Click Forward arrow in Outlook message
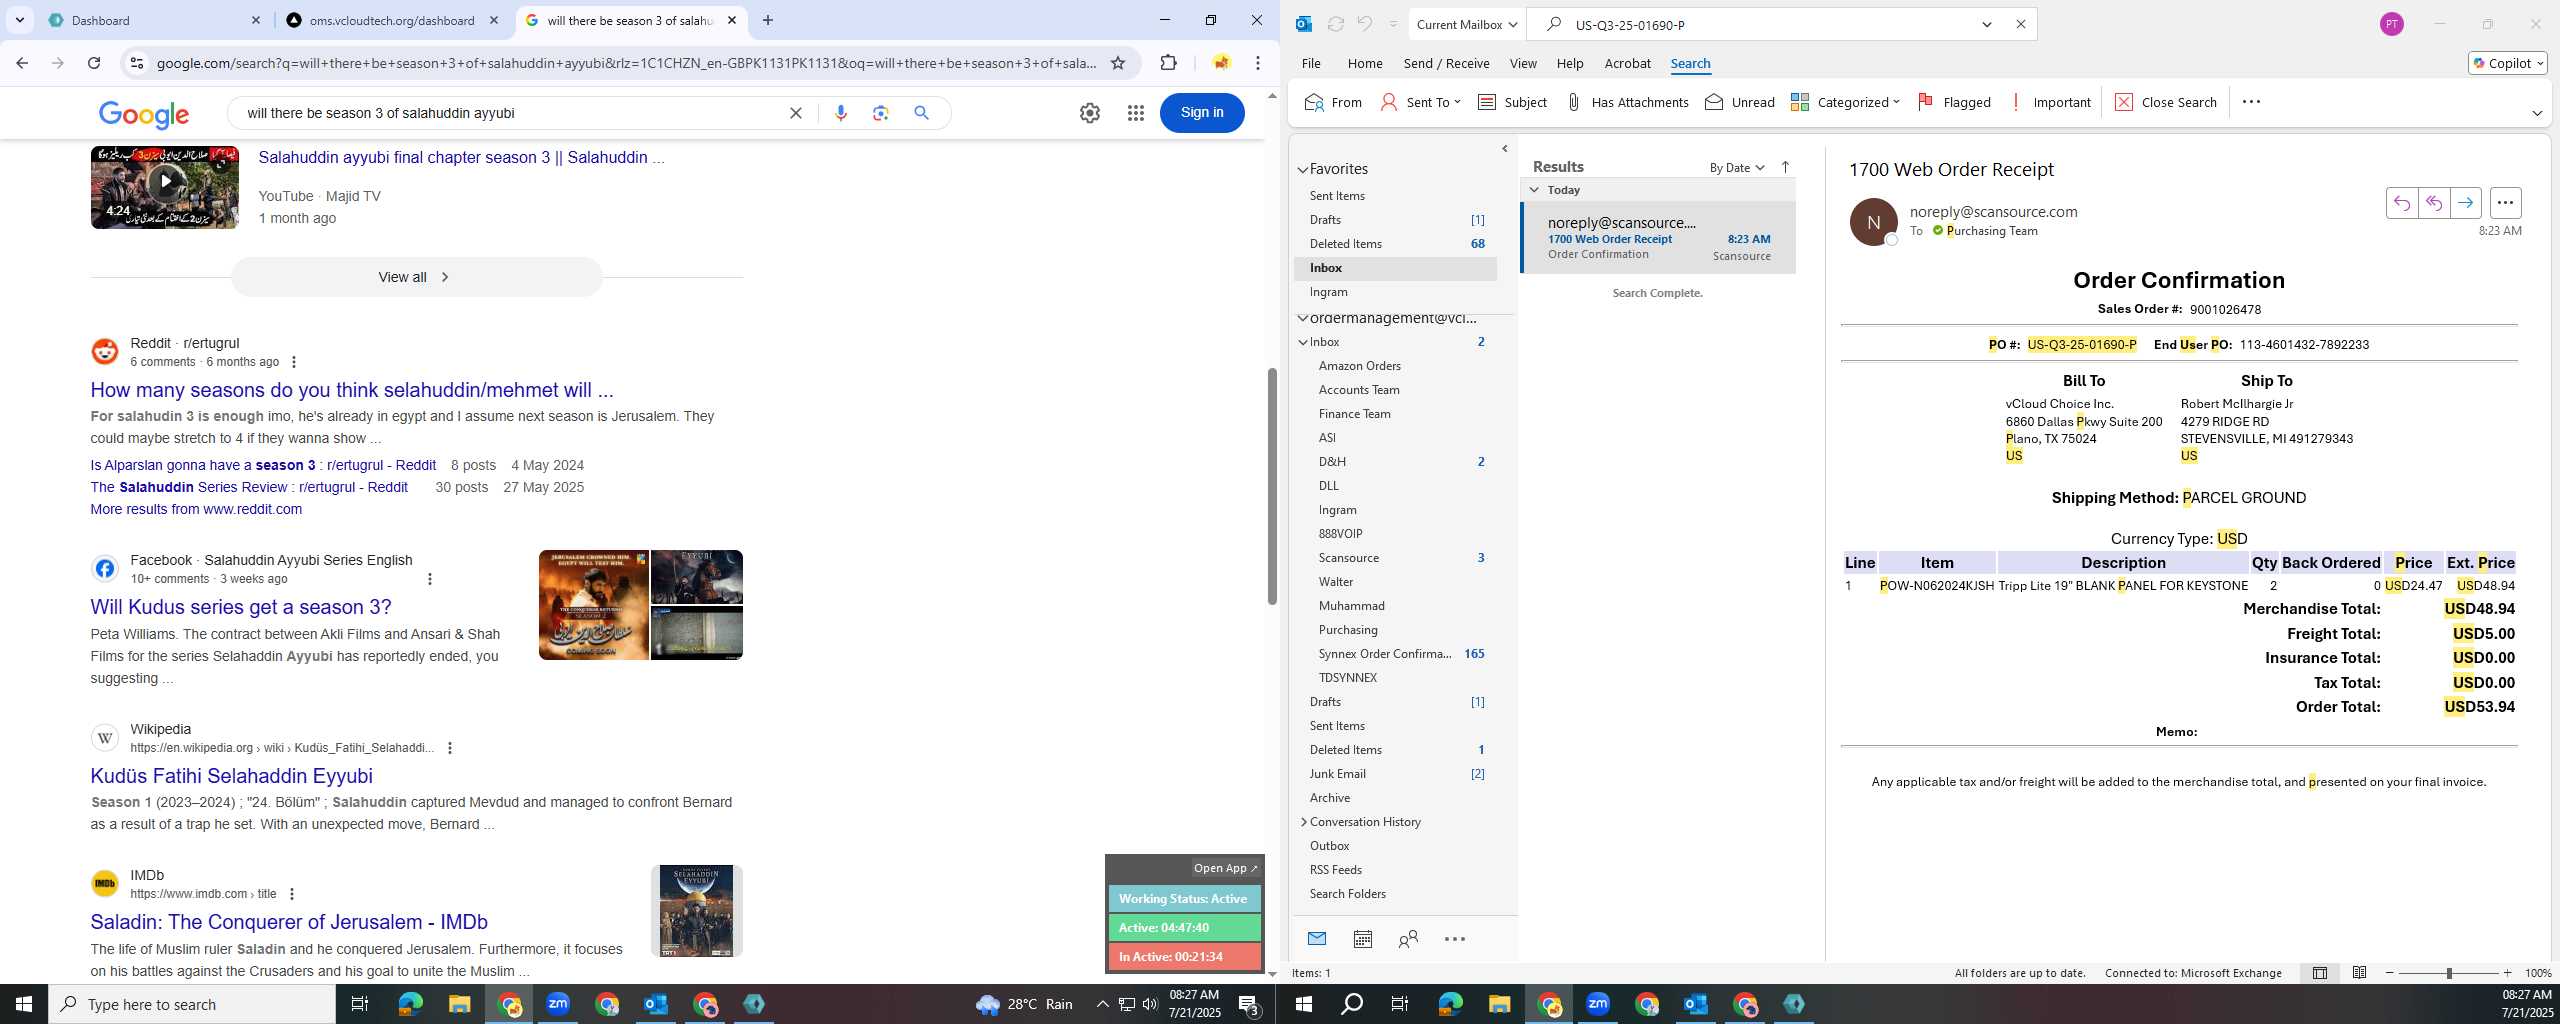The width and height of the screenshot is (2560, 1024). tap(2466, 203)
